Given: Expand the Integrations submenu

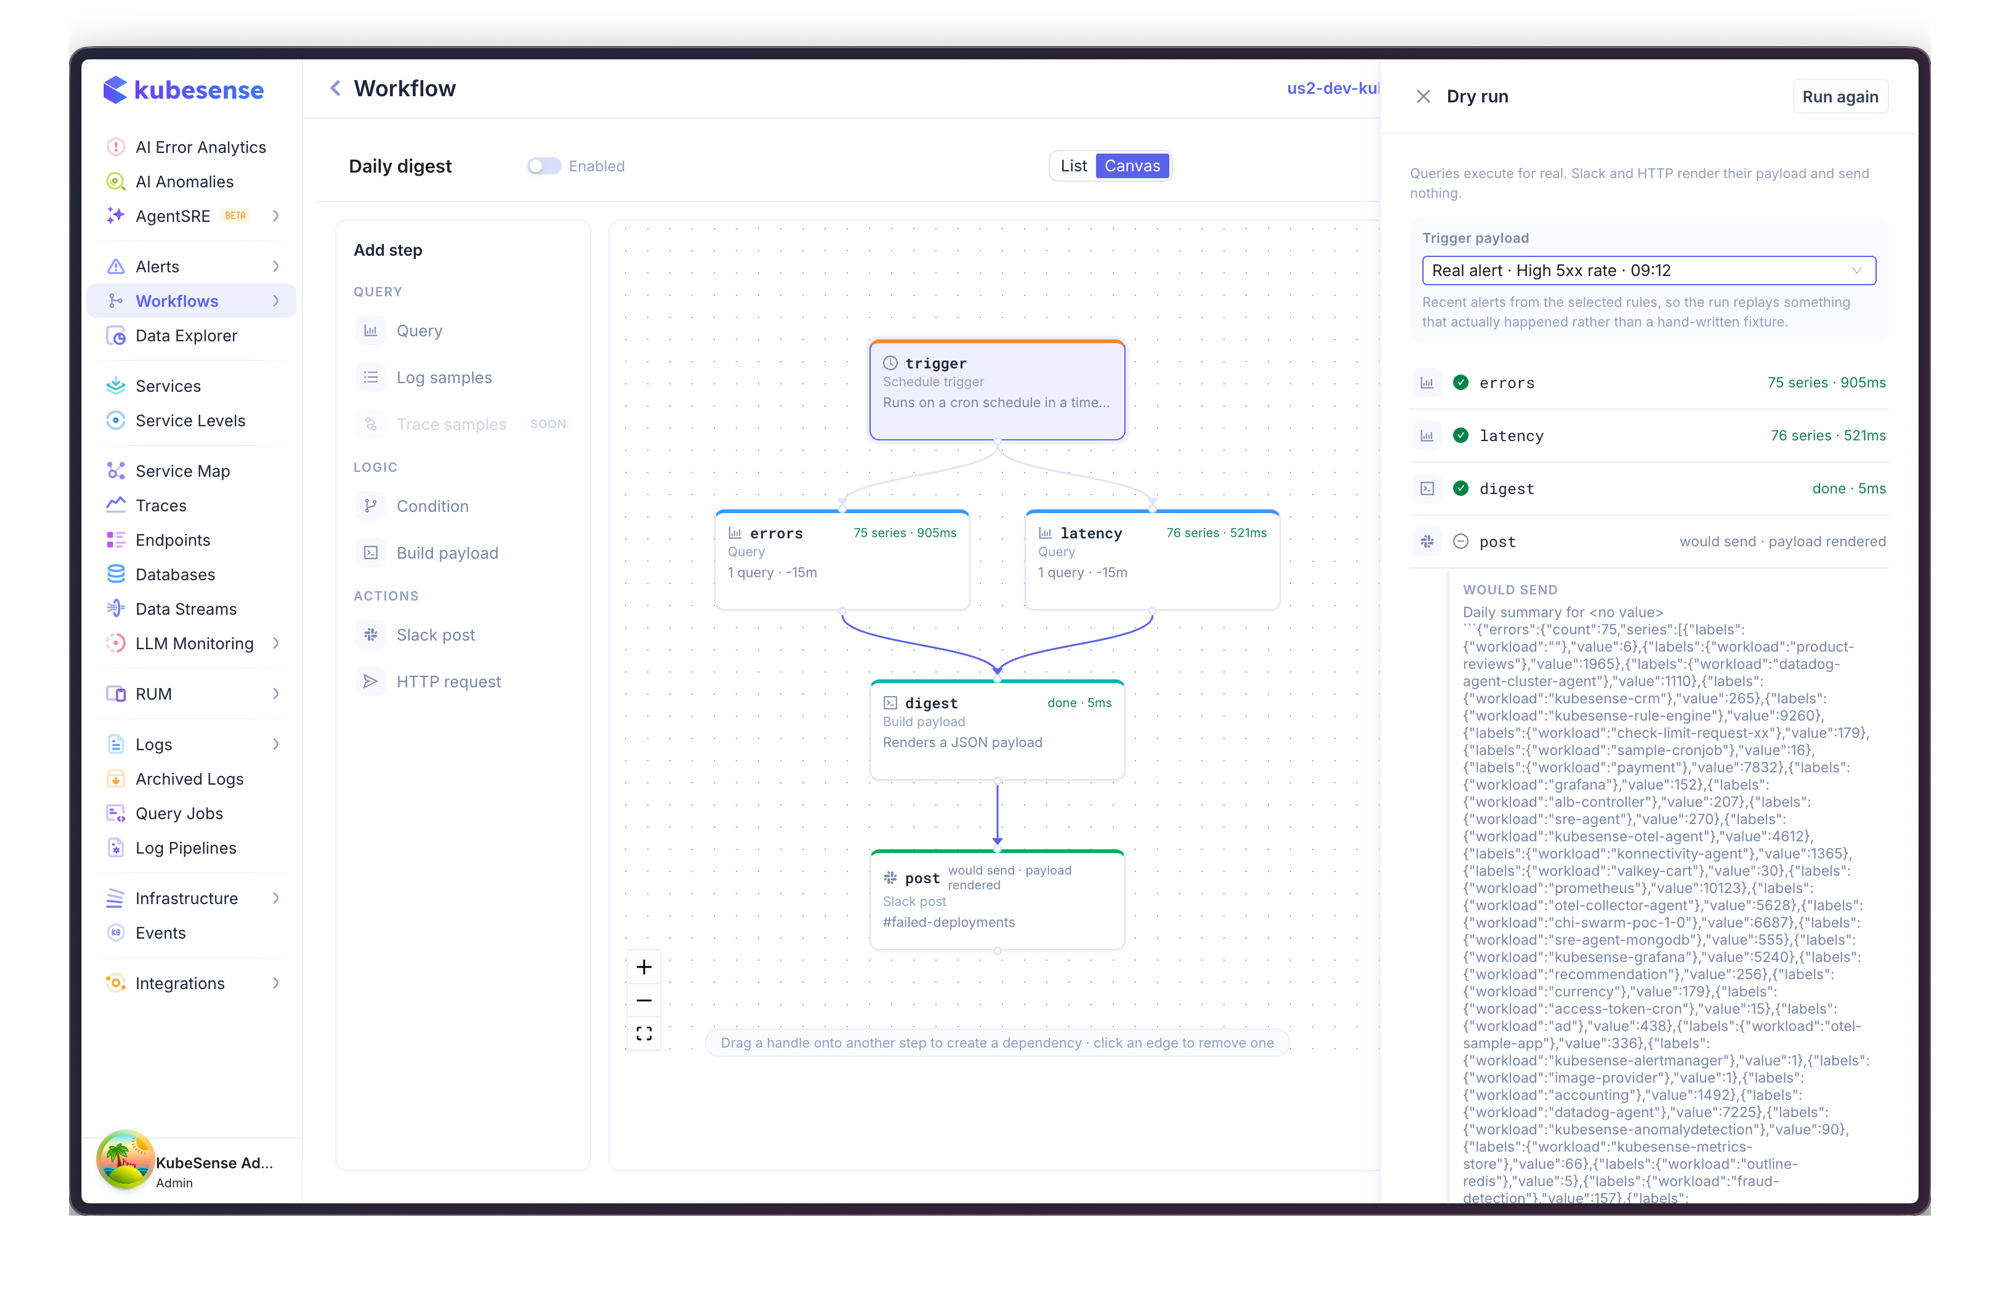Looking at the screenshot, I should click(x=276, y=984).
